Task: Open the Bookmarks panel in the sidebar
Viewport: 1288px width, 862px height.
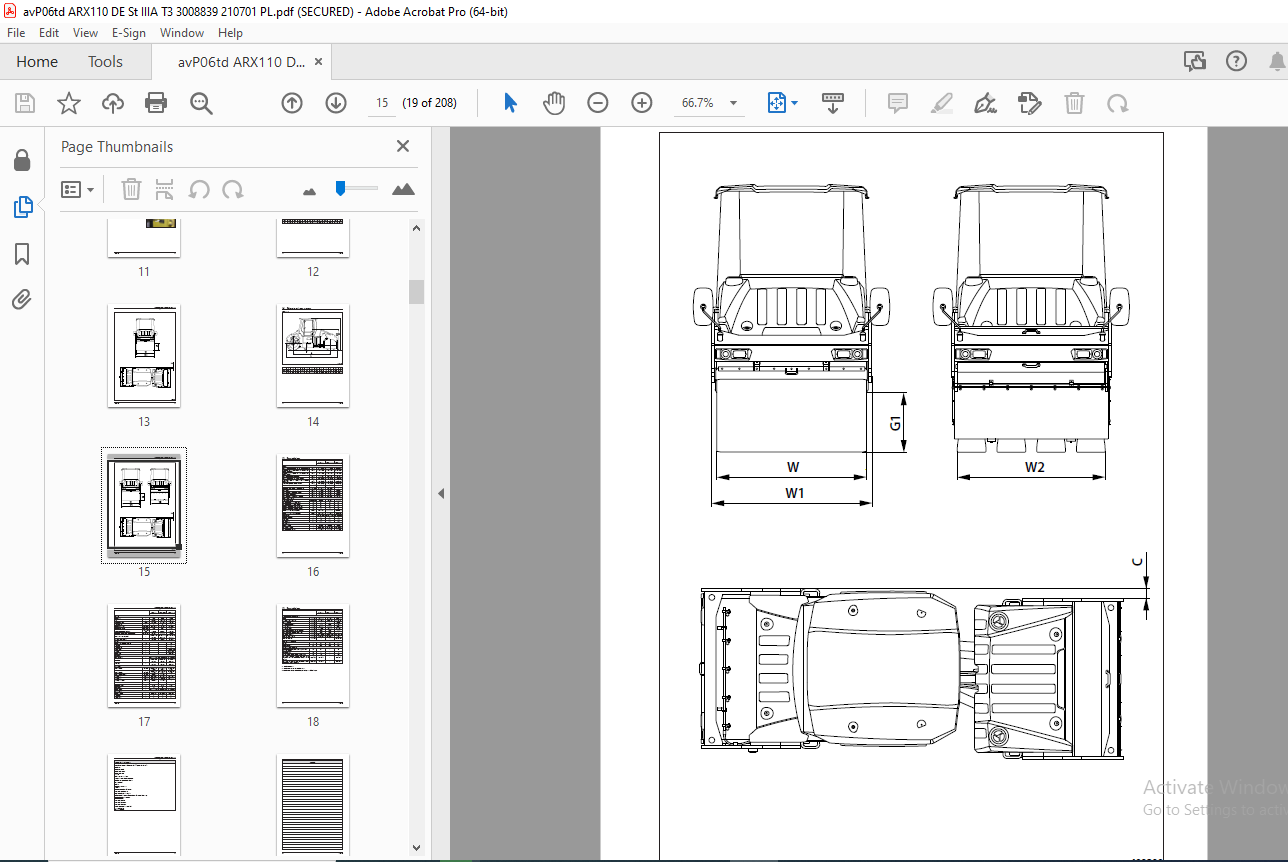Action: pyautogui.click(x=22, y=254)
